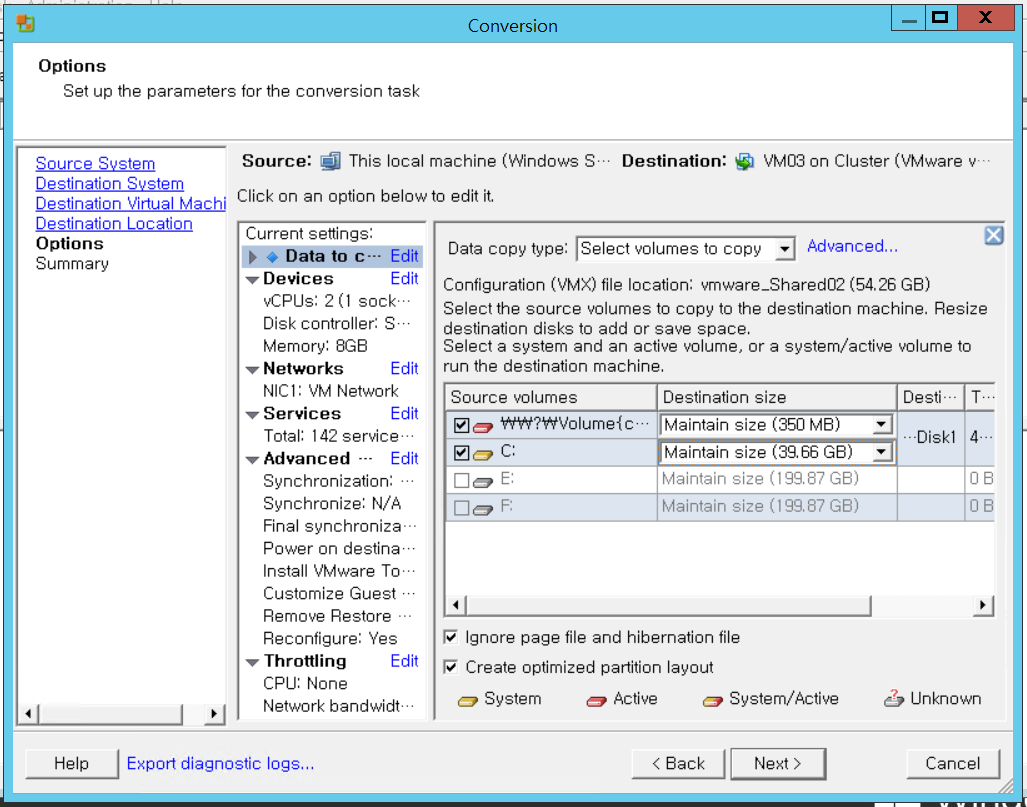Click the red active volume icon in first row
1027x807 pixels.
[x=483, y=427]
